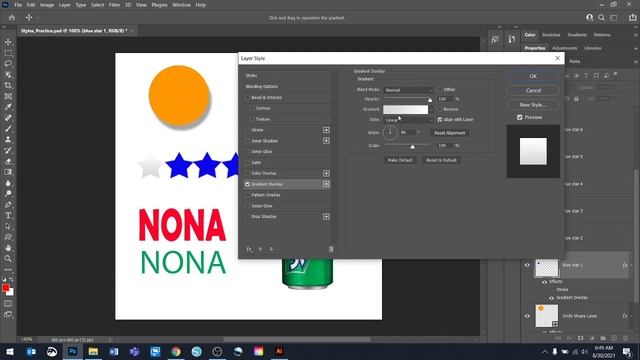Click the Angle dial control
This screenshot has width=640, height=360.
tap(390, 133)
